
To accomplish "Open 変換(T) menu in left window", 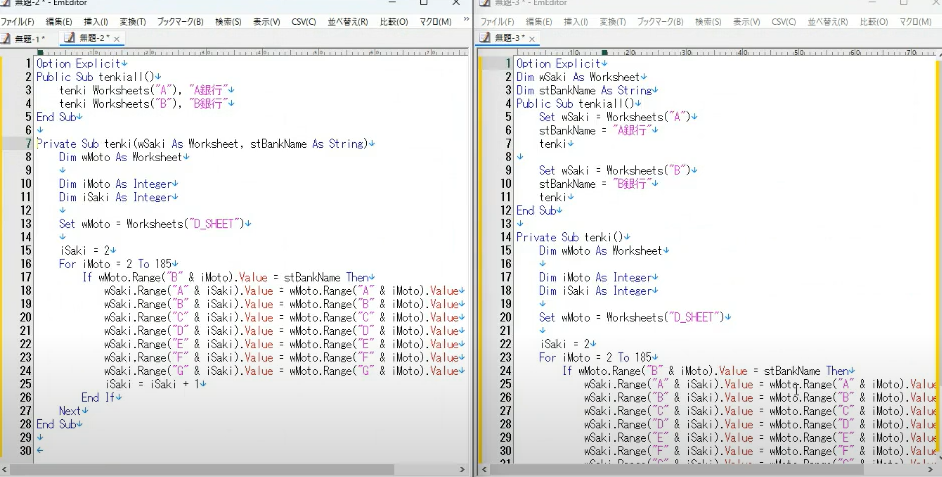I will 133,21.
